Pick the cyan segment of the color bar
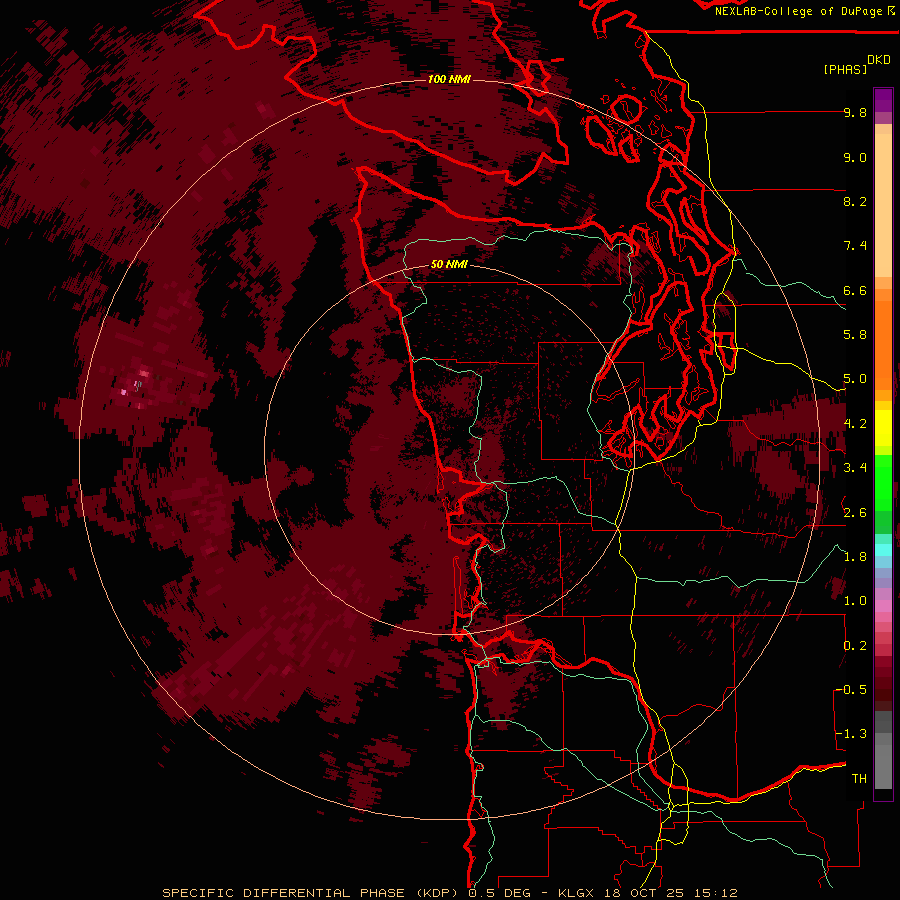Viewport: 900px width, 900px height. tap(883, 550)
